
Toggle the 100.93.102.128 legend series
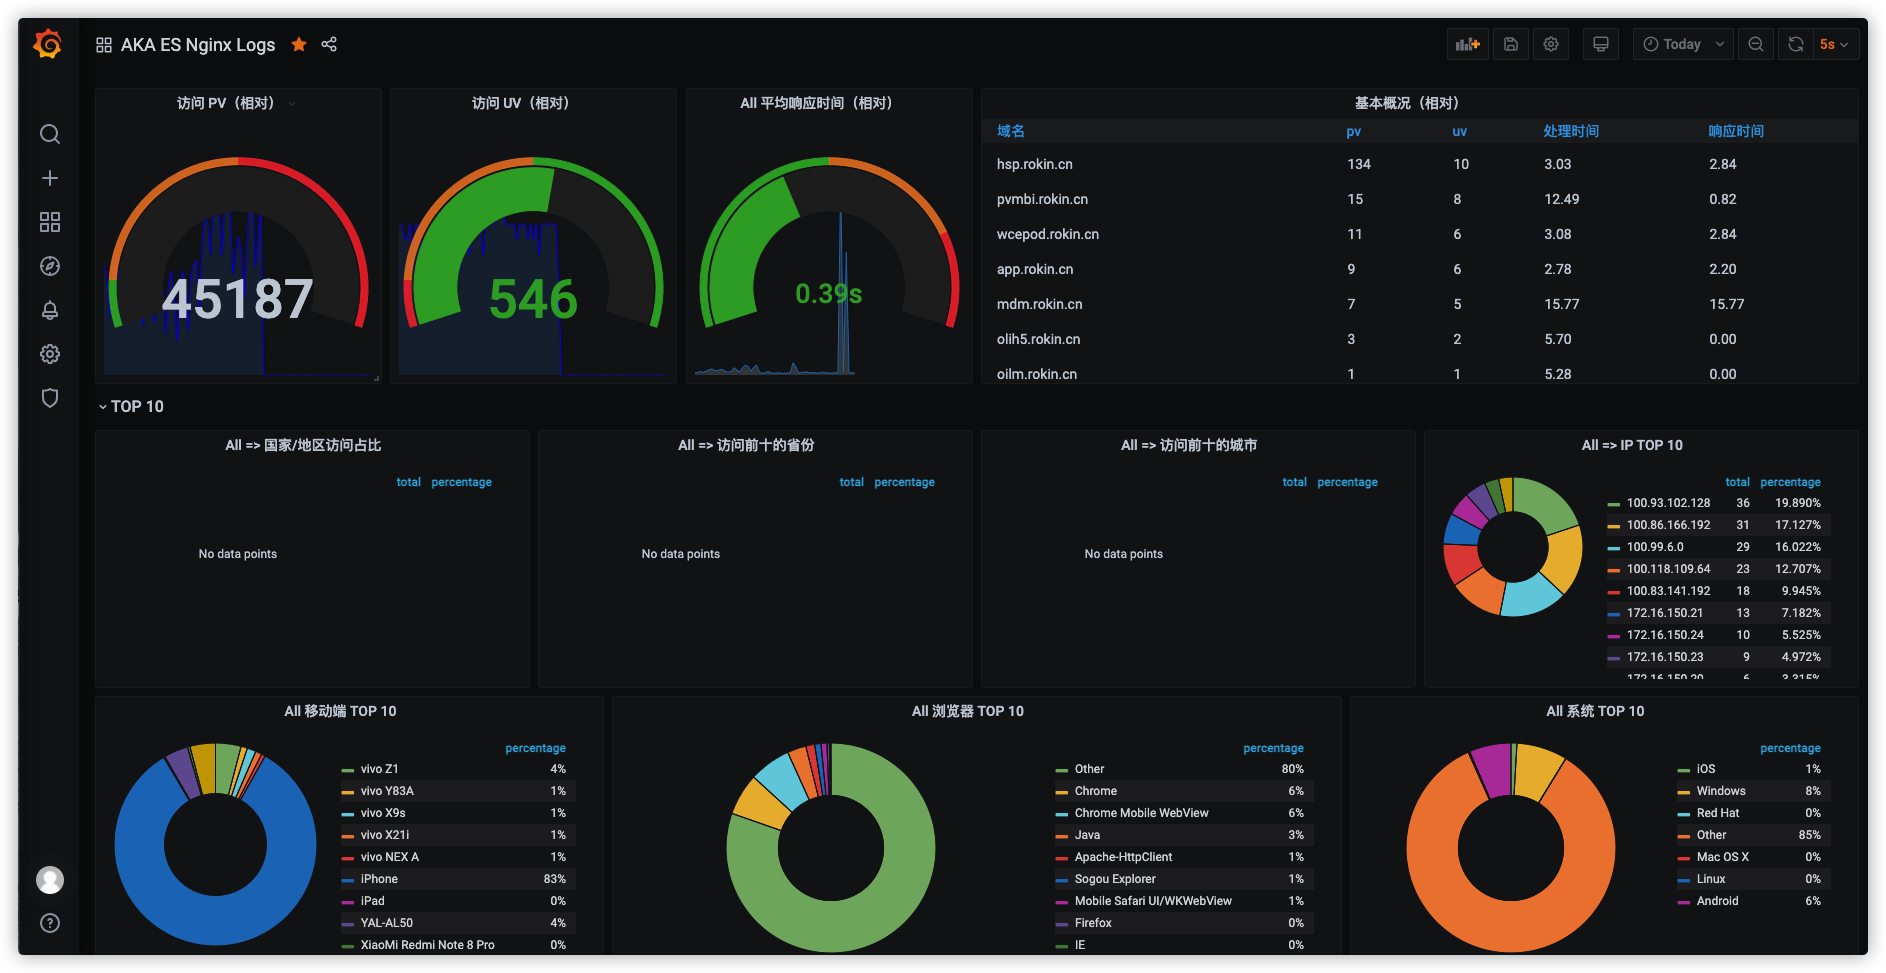coord(1668,503)
